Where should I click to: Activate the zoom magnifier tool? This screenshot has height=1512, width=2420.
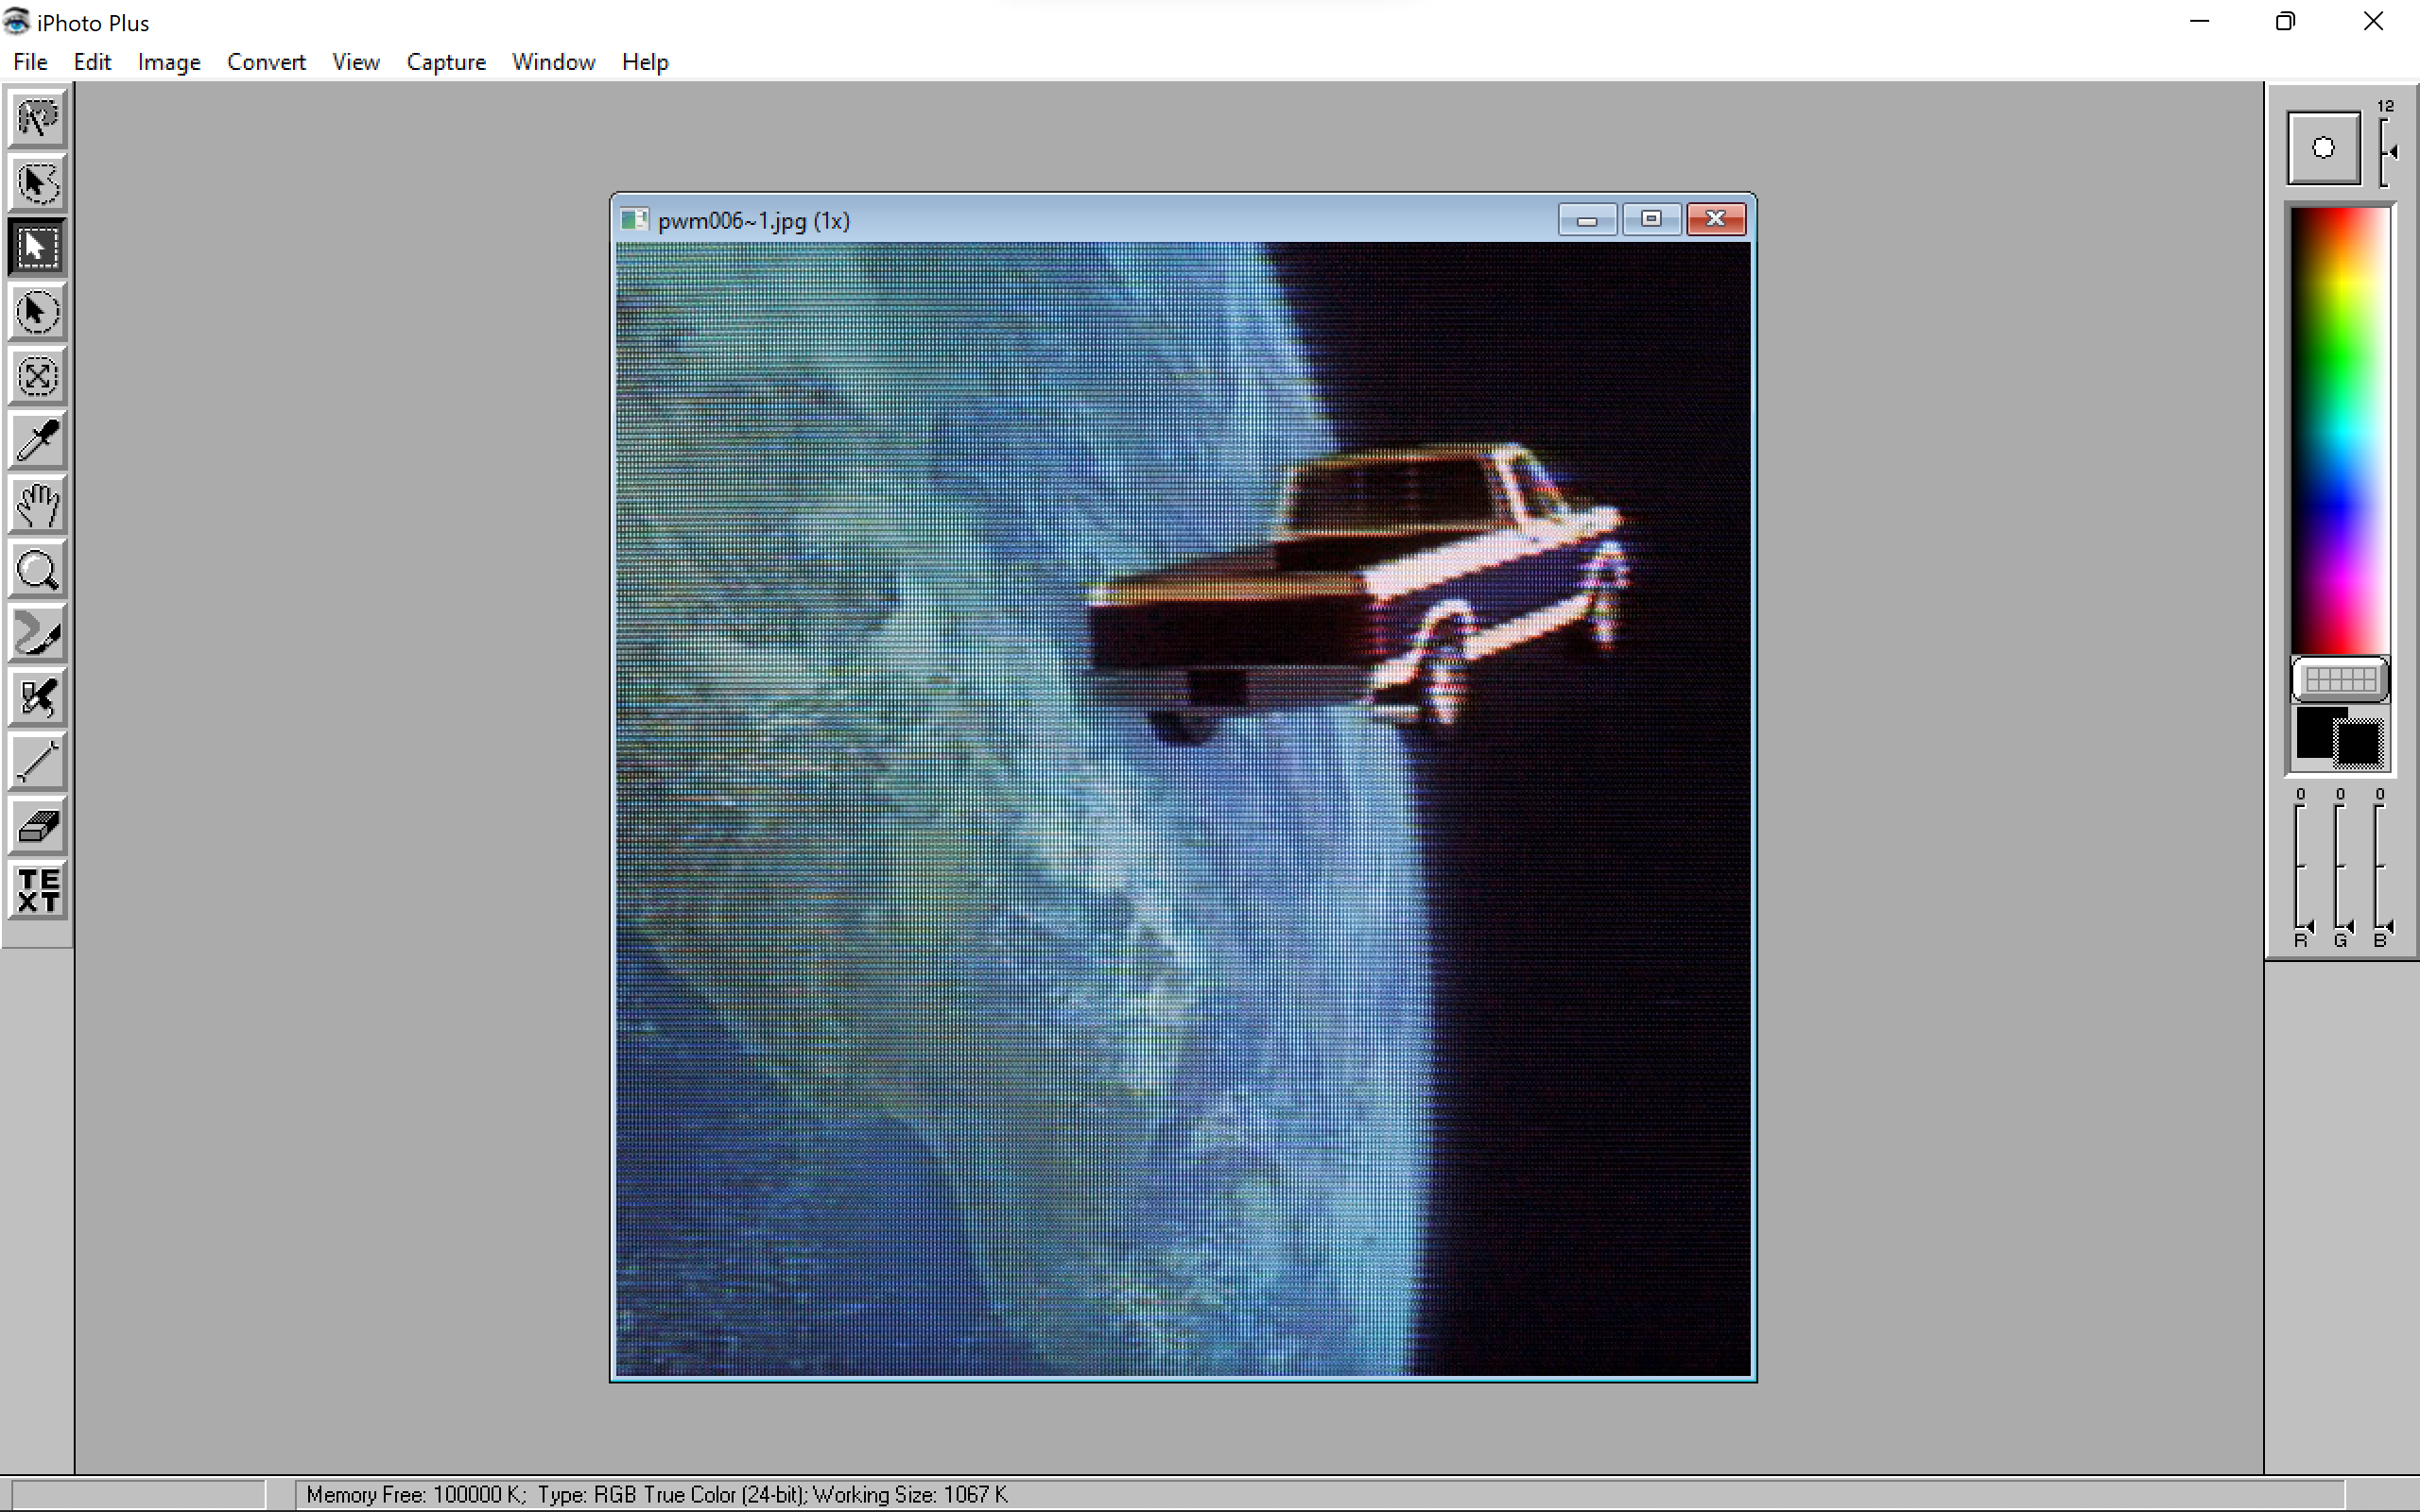pos(37,569)
